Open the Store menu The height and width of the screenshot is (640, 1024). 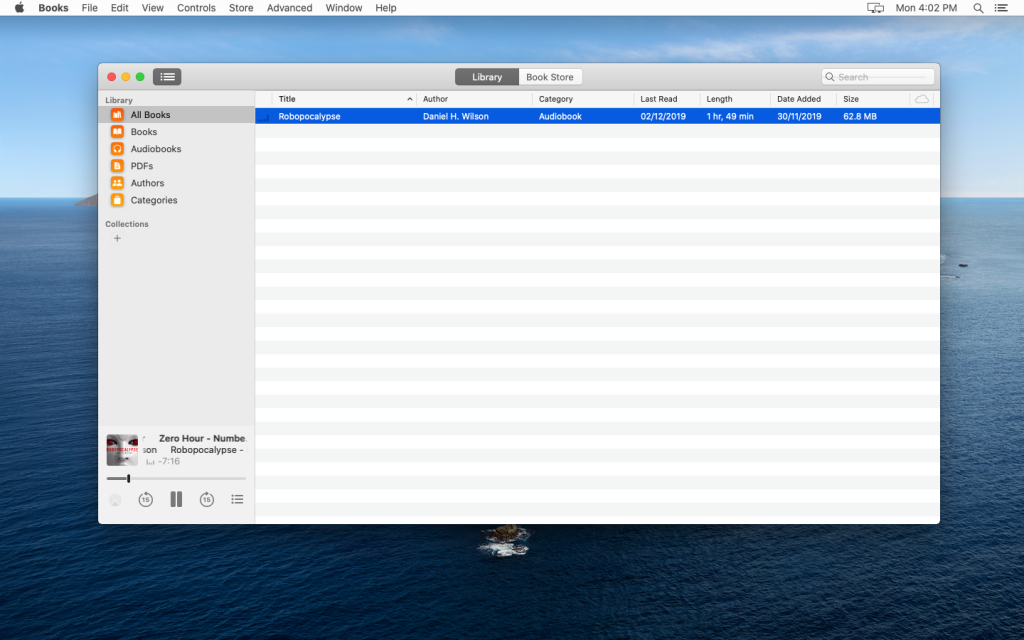241,8
